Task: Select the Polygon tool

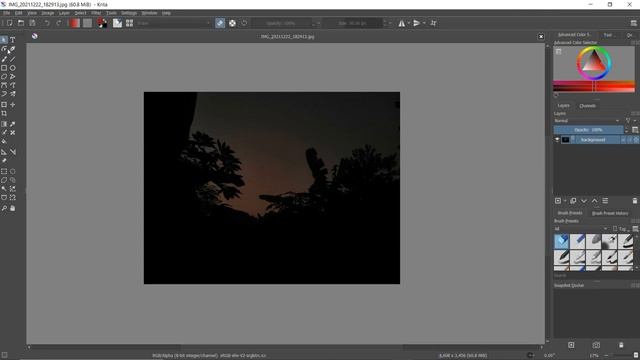Action: [4, 76]
